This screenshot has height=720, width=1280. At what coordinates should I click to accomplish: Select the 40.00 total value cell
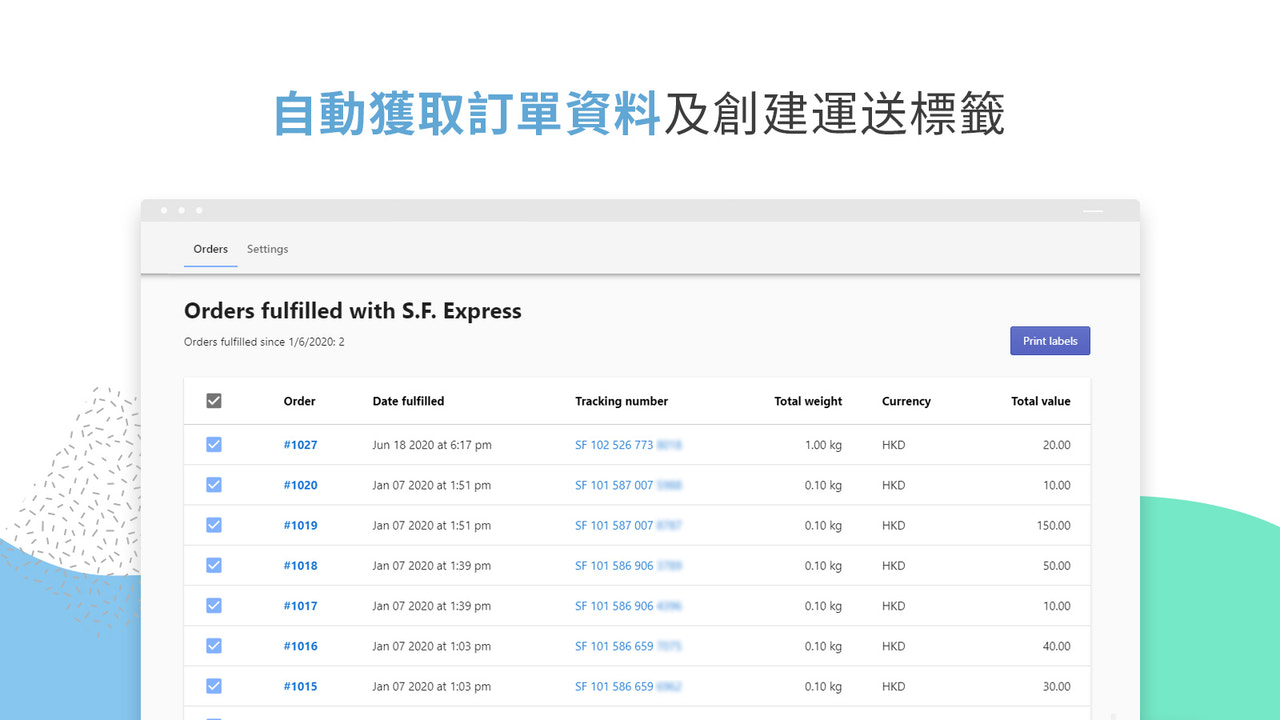[1056, 646]
